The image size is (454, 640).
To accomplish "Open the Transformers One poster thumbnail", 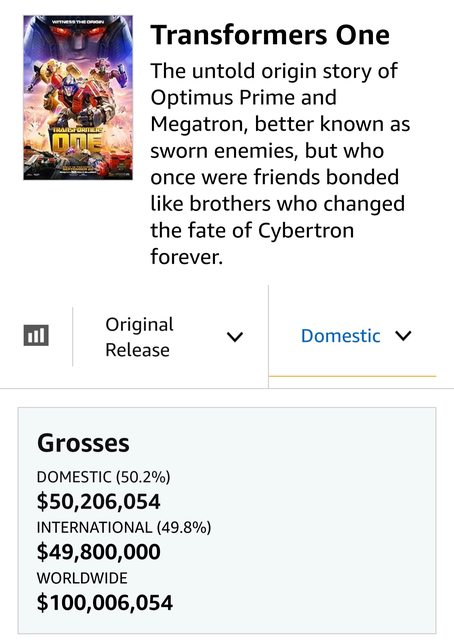I will click(78, 98).
